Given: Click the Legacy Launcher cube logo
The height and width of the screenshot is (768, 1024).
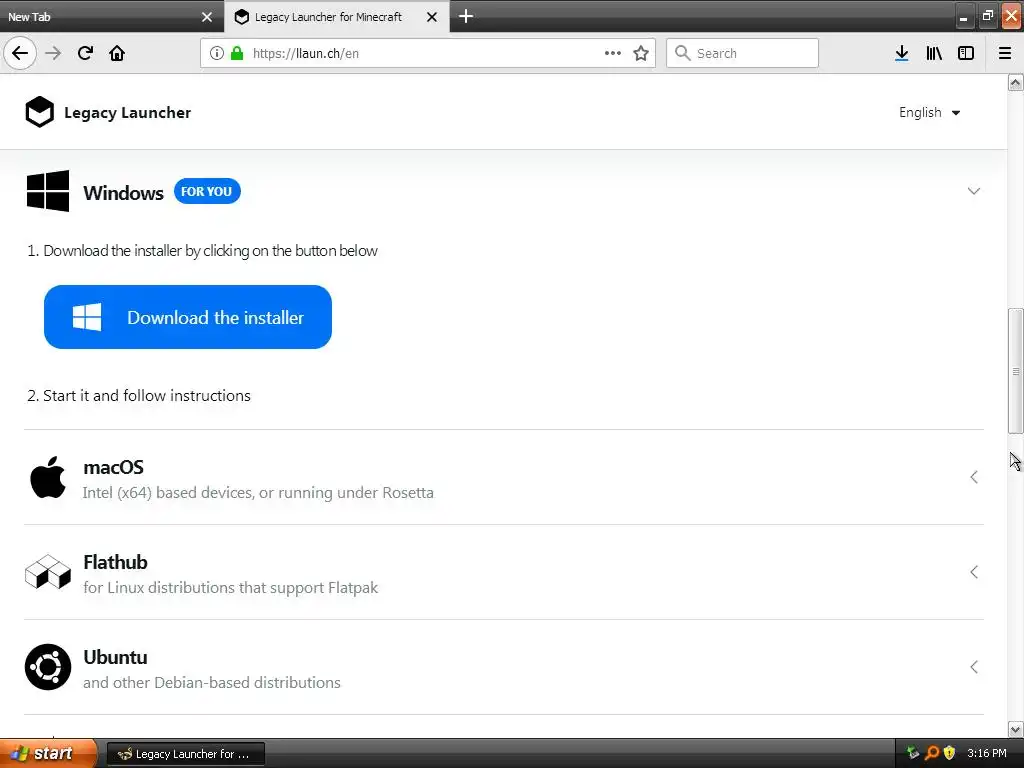Looking at the screenshot, I should click(x=39, y=112).
